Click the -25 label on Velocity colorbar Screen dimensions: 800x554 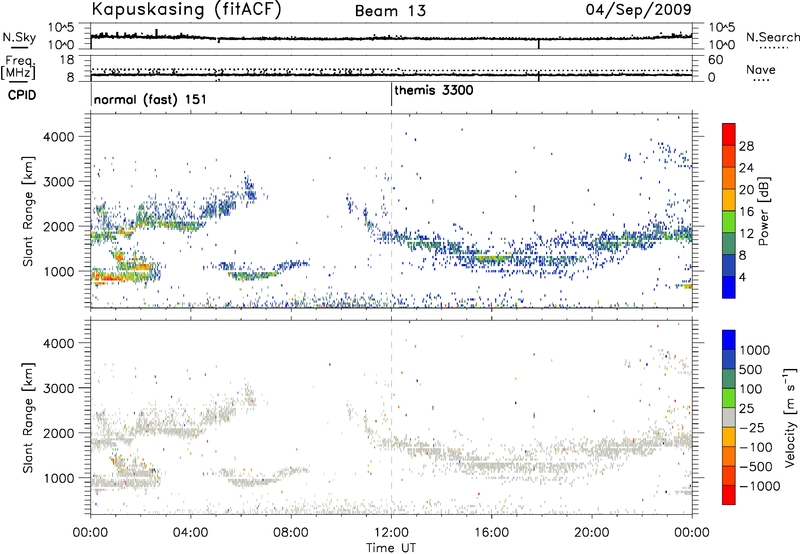(753, 428)
